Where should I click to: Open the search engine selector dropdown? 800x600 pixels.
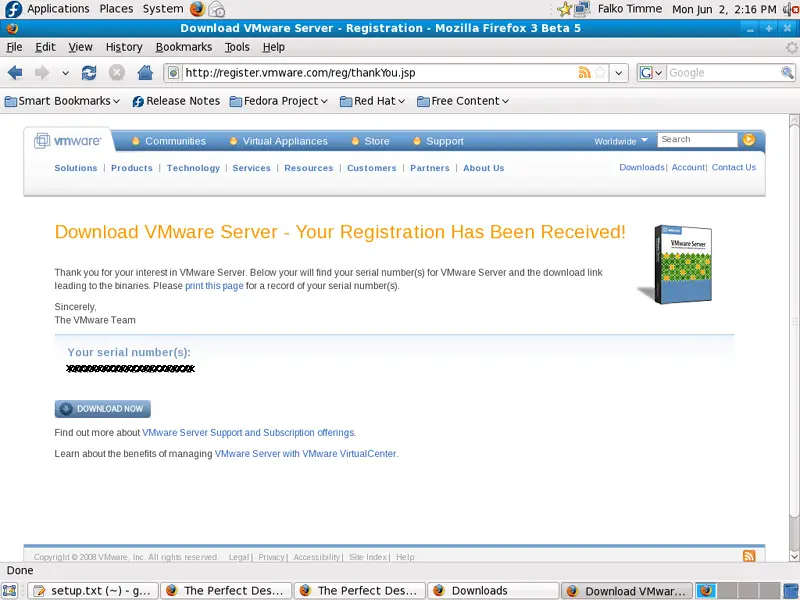click(652, 73)
